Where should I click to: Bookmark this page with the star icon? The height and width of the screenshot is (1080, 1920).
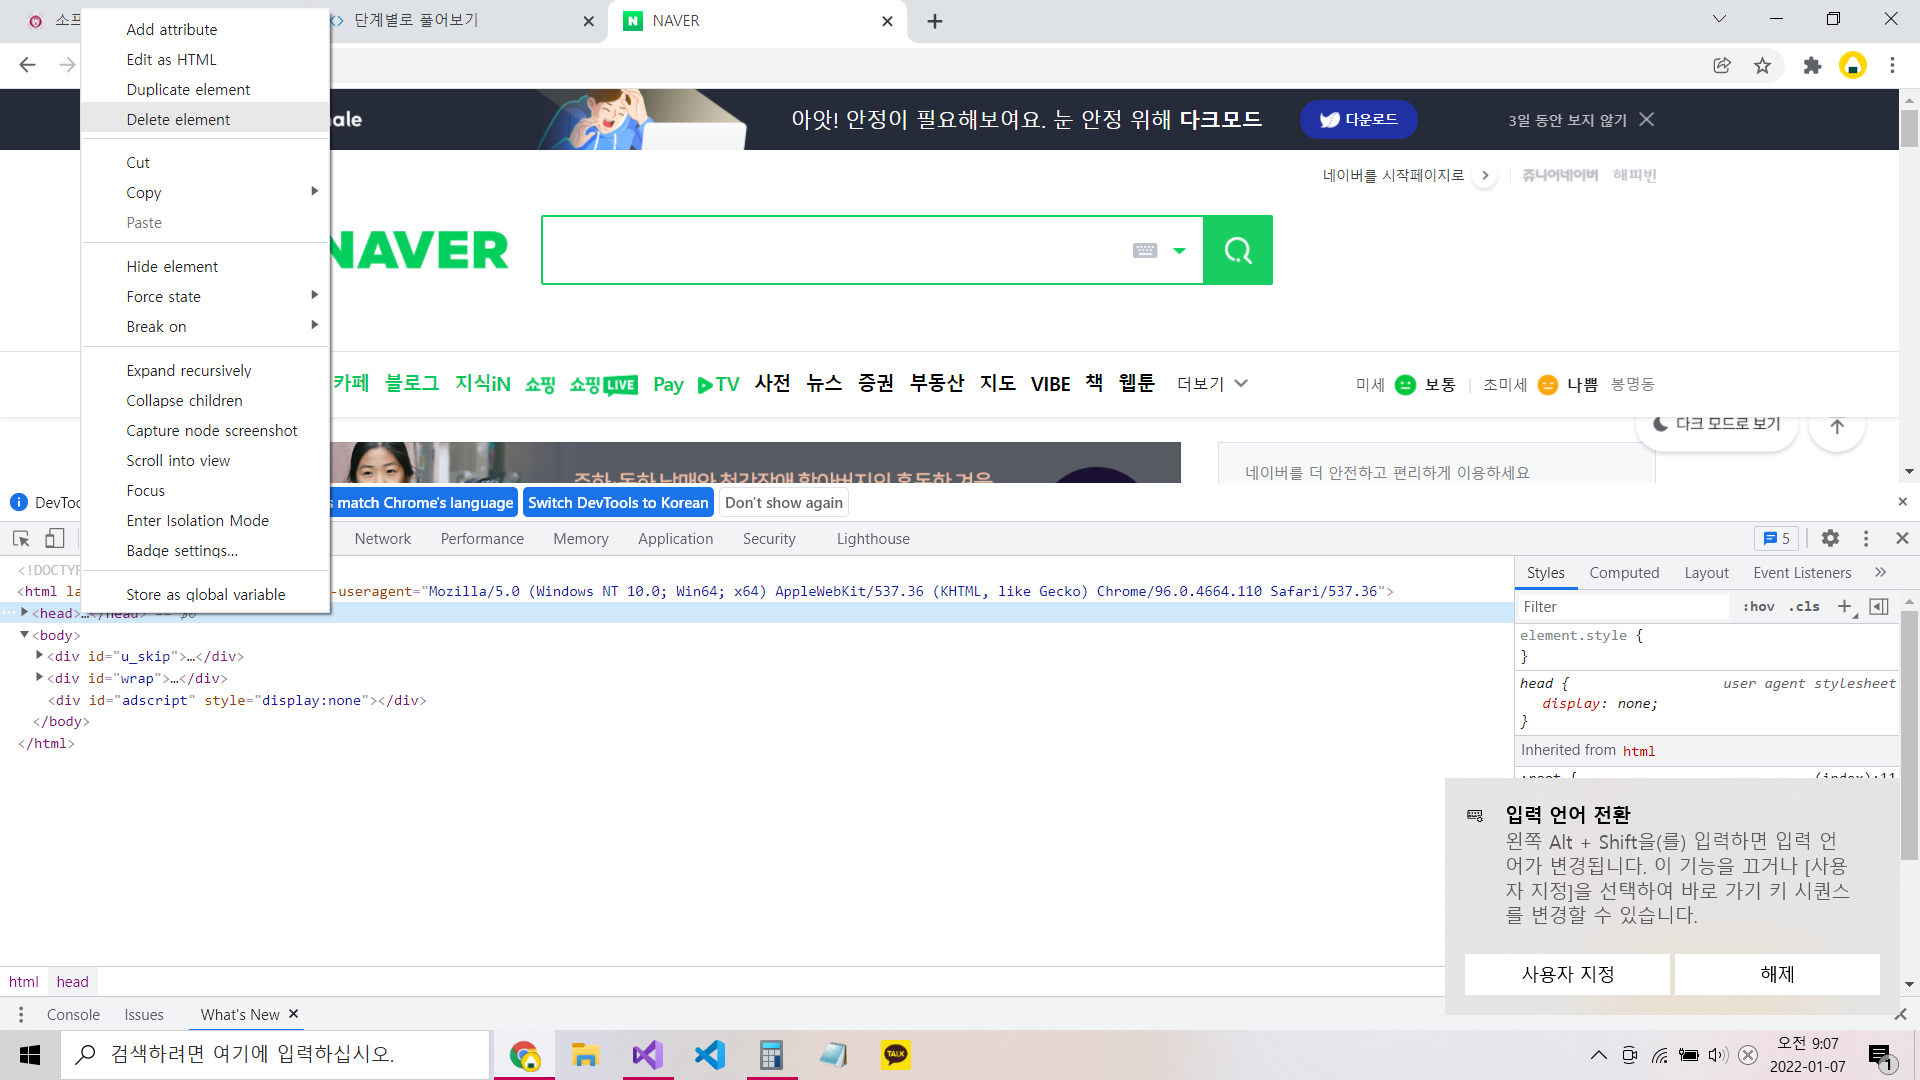[1762, 66]
